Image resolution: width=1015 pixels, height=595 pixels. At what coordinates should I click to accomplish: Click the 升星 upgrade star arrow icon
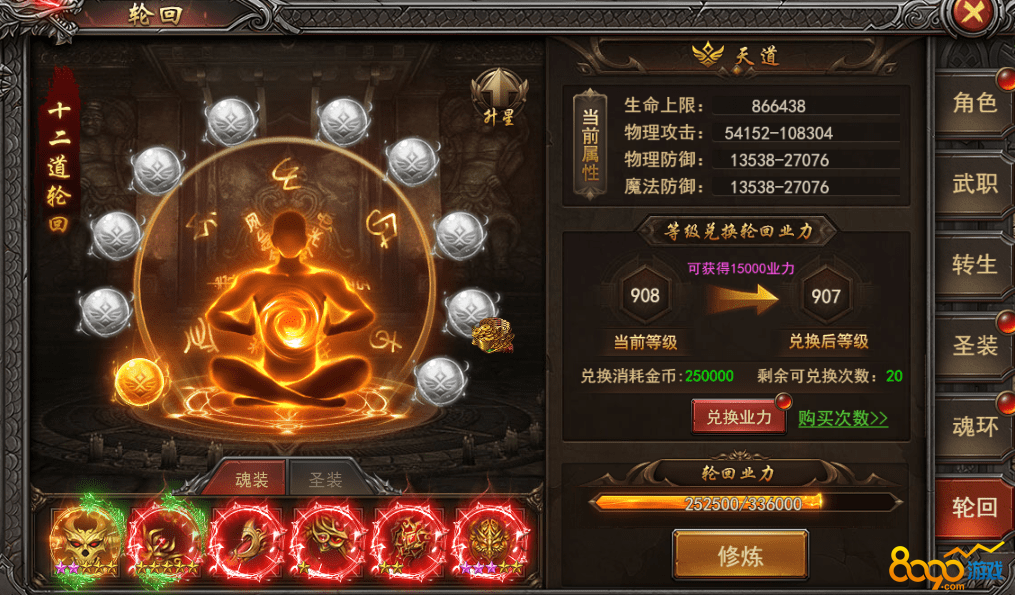click(498, 96)
